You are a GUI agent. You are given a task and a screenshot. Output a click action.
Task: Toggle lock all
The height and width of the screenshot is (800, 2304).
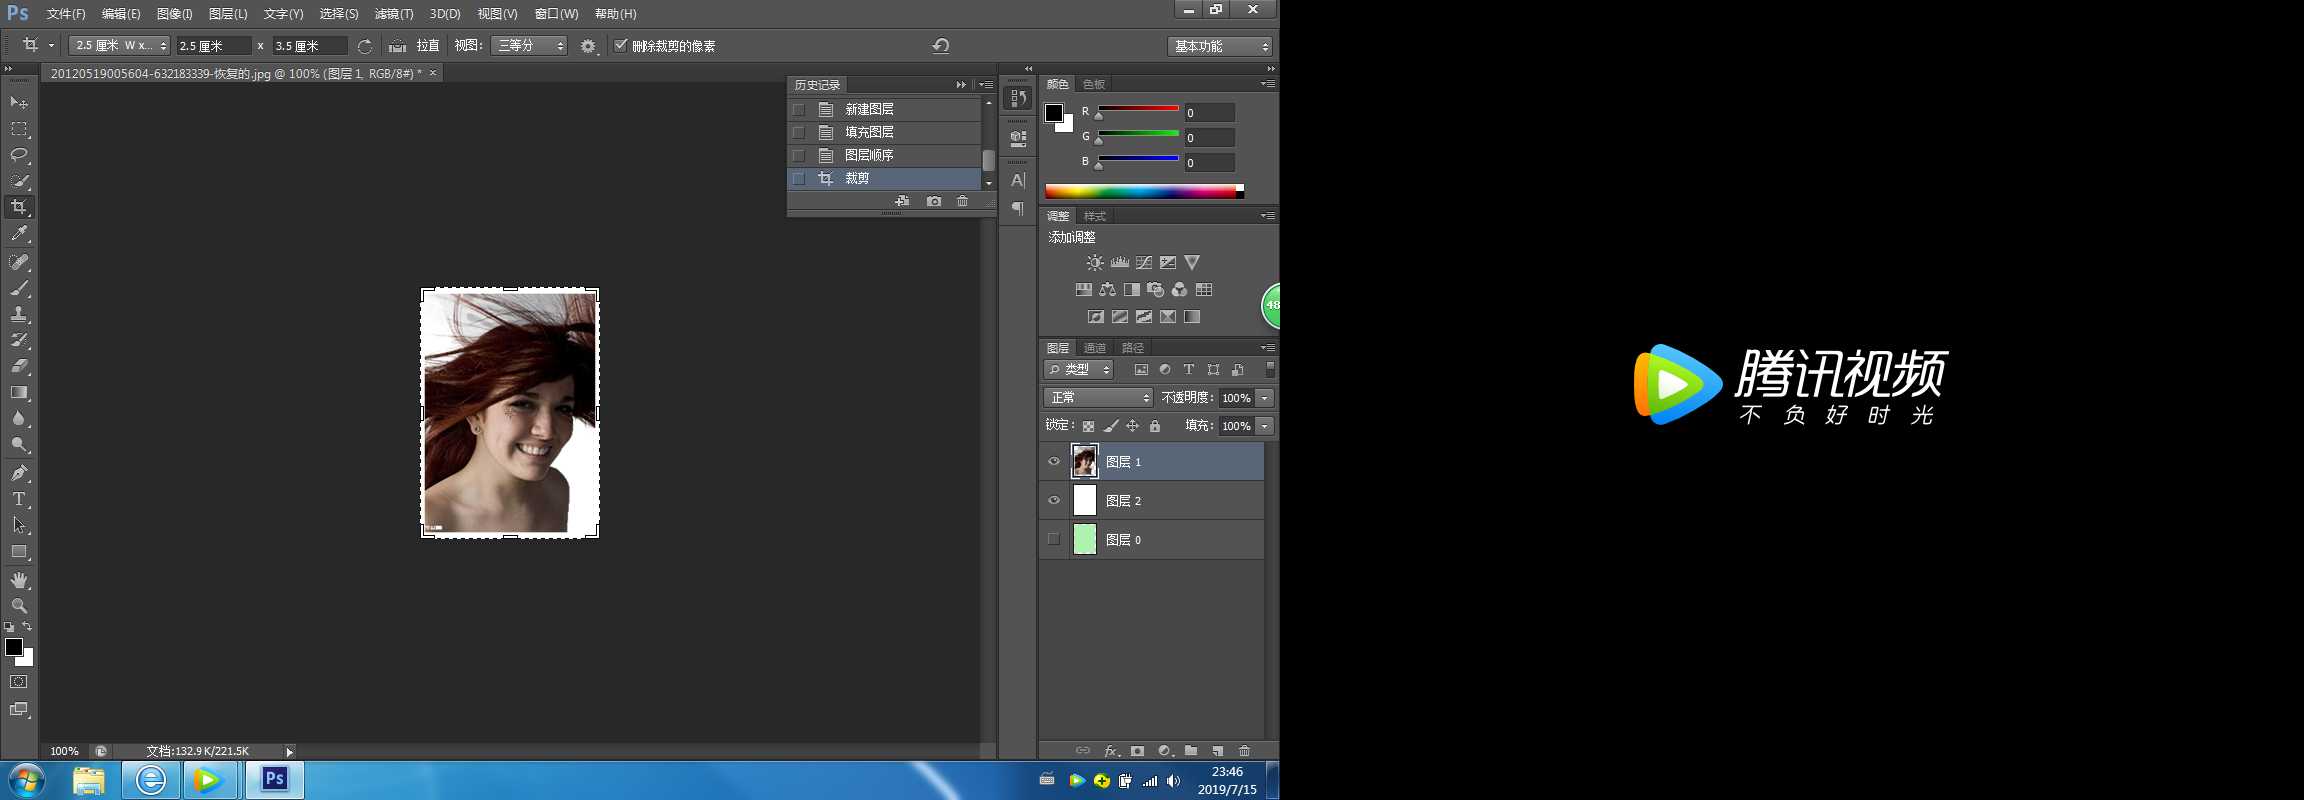pos(1155,426)
